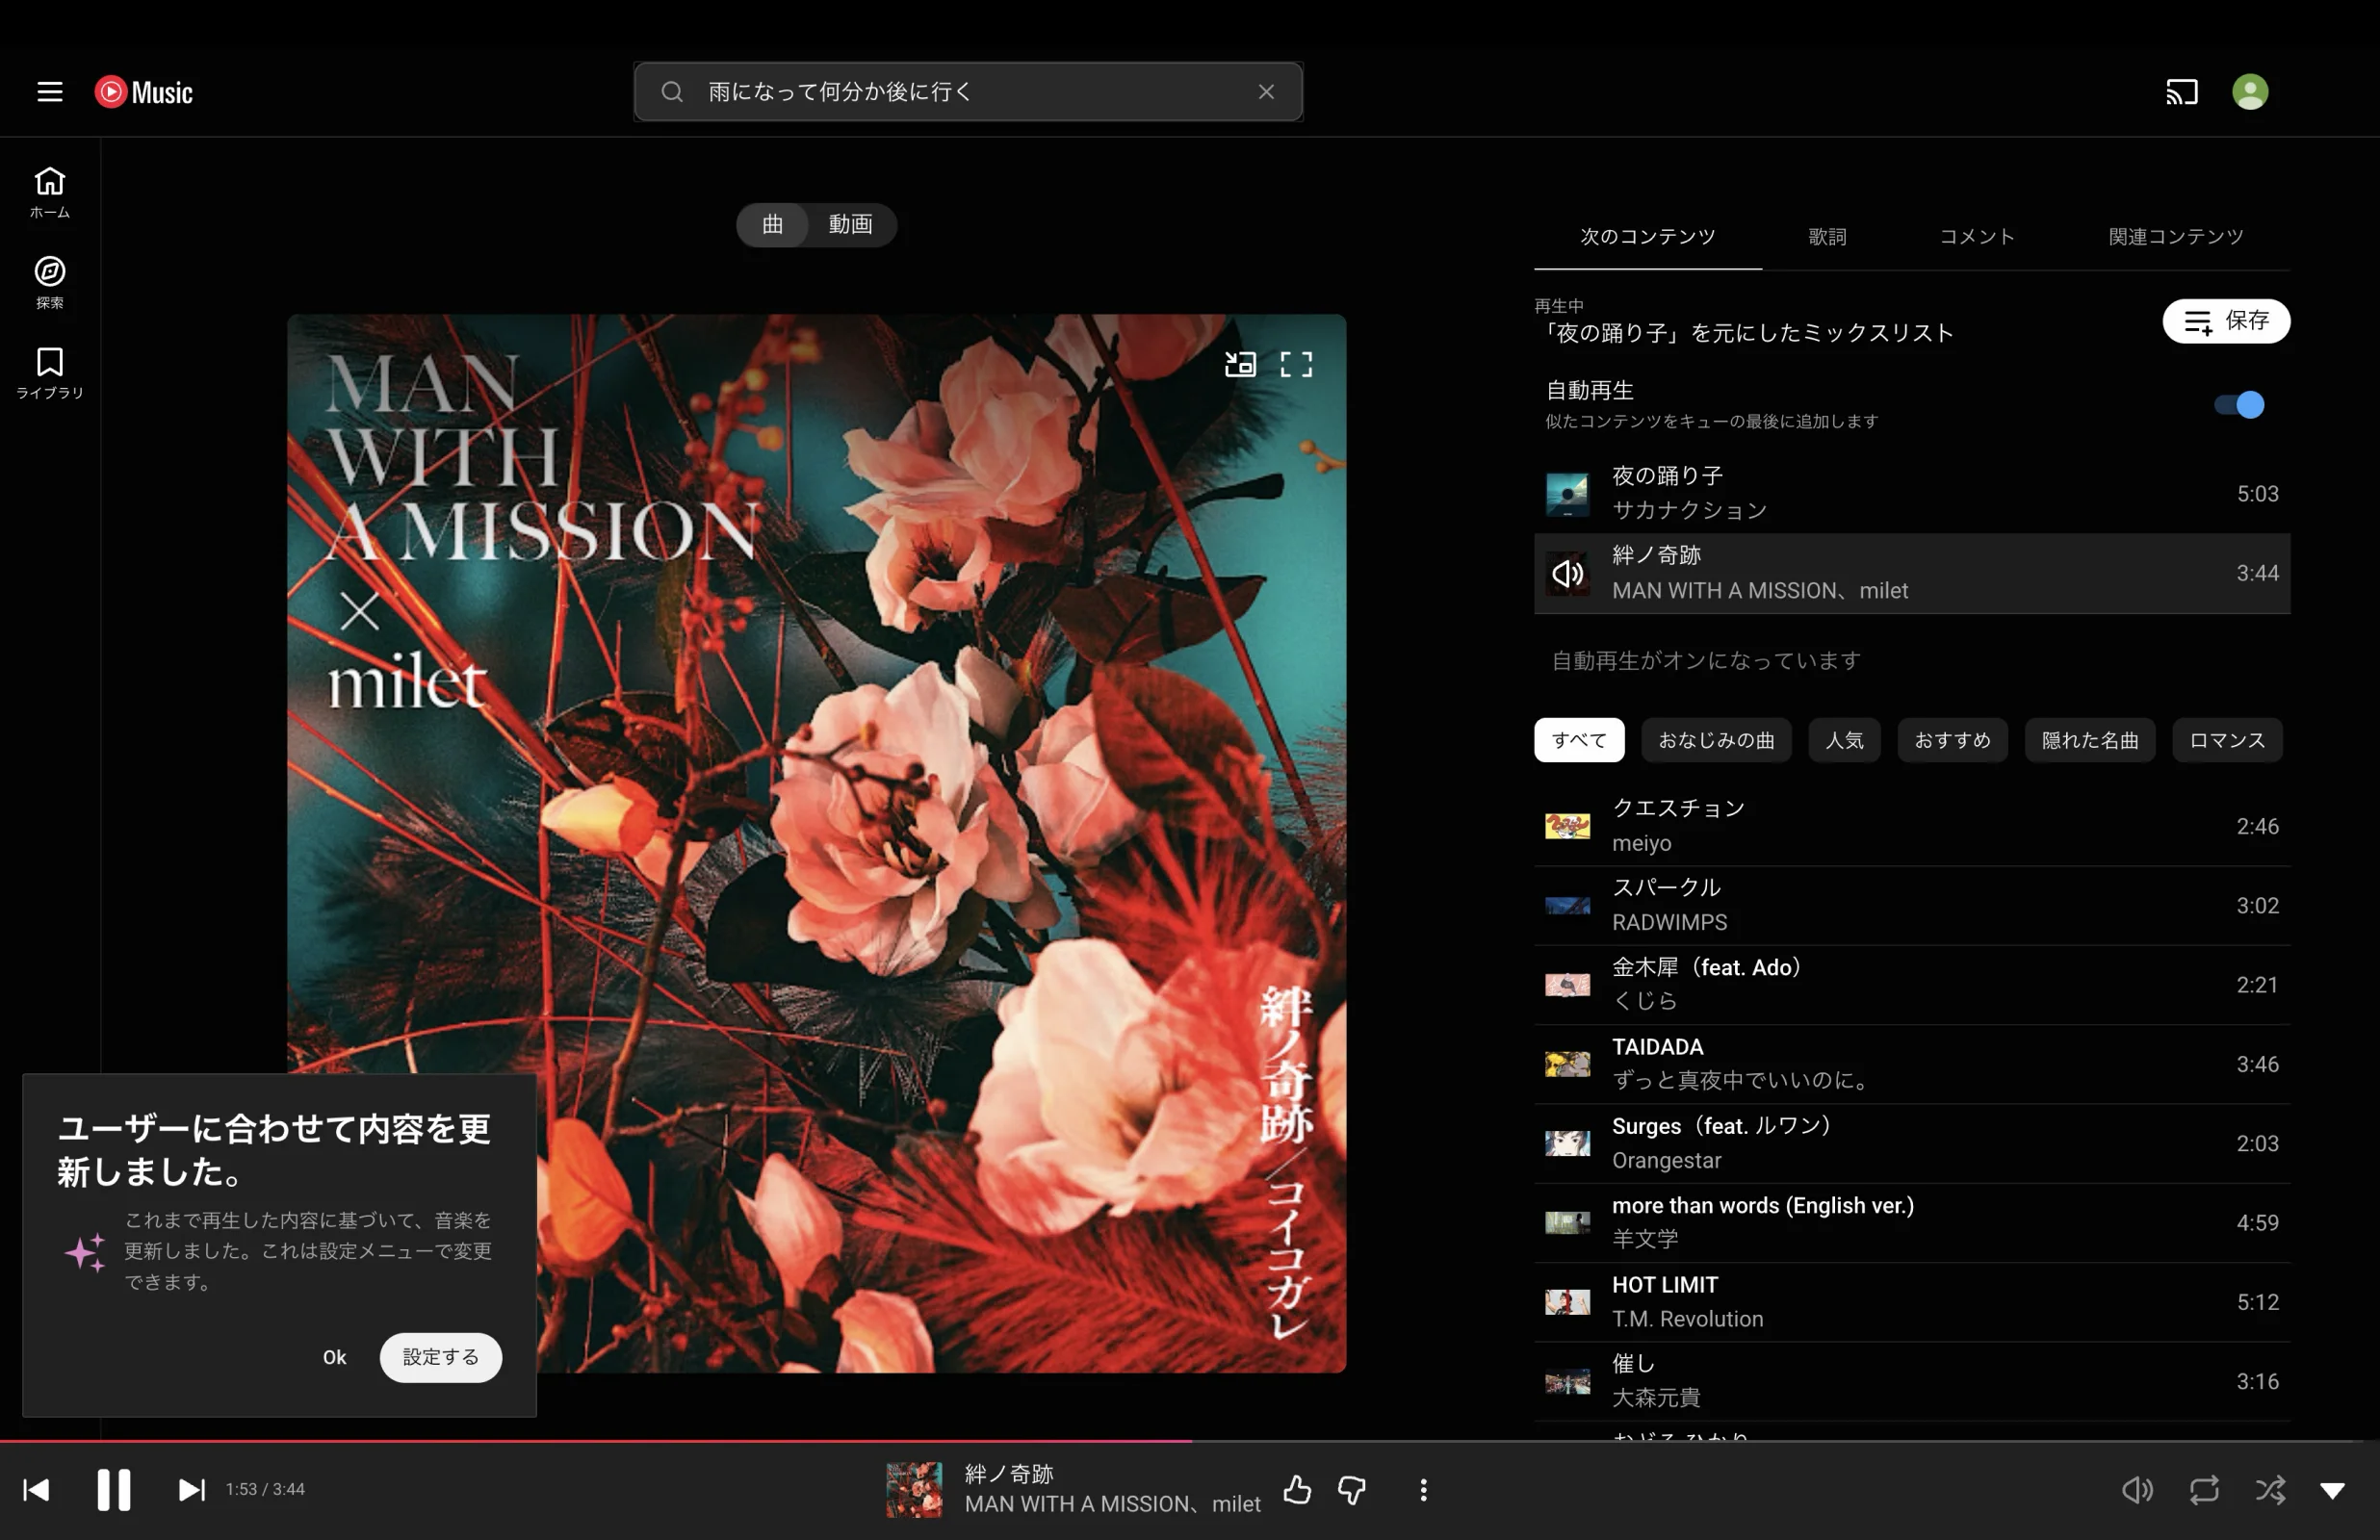Enter fullscreen from album art
Viewport: 2380px width, 1540px height.
1296,364
